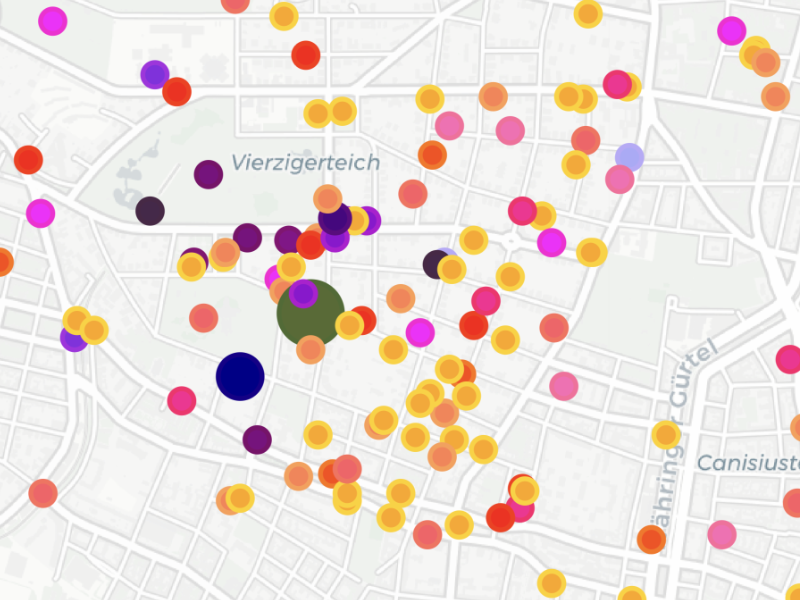Select the magenta marker in top-left corner
Screen dimensions: 800x600
coord(52,21)
